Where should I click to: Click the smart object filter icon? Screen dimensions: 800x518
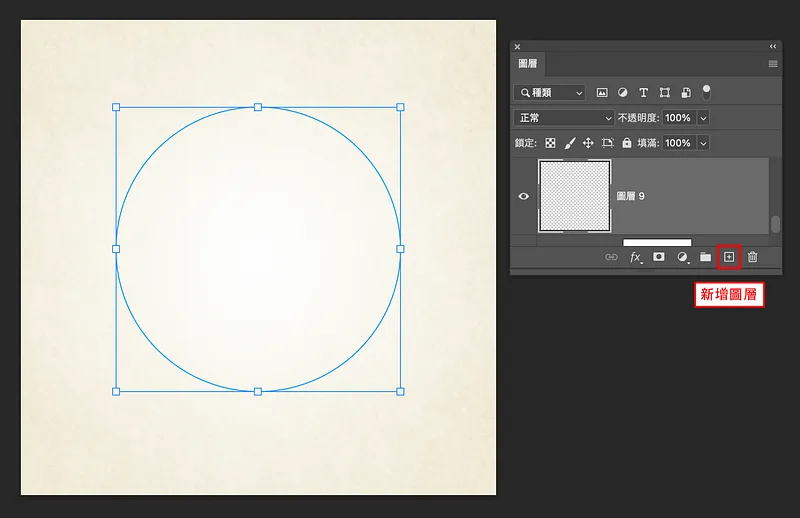tap(686, 92)
